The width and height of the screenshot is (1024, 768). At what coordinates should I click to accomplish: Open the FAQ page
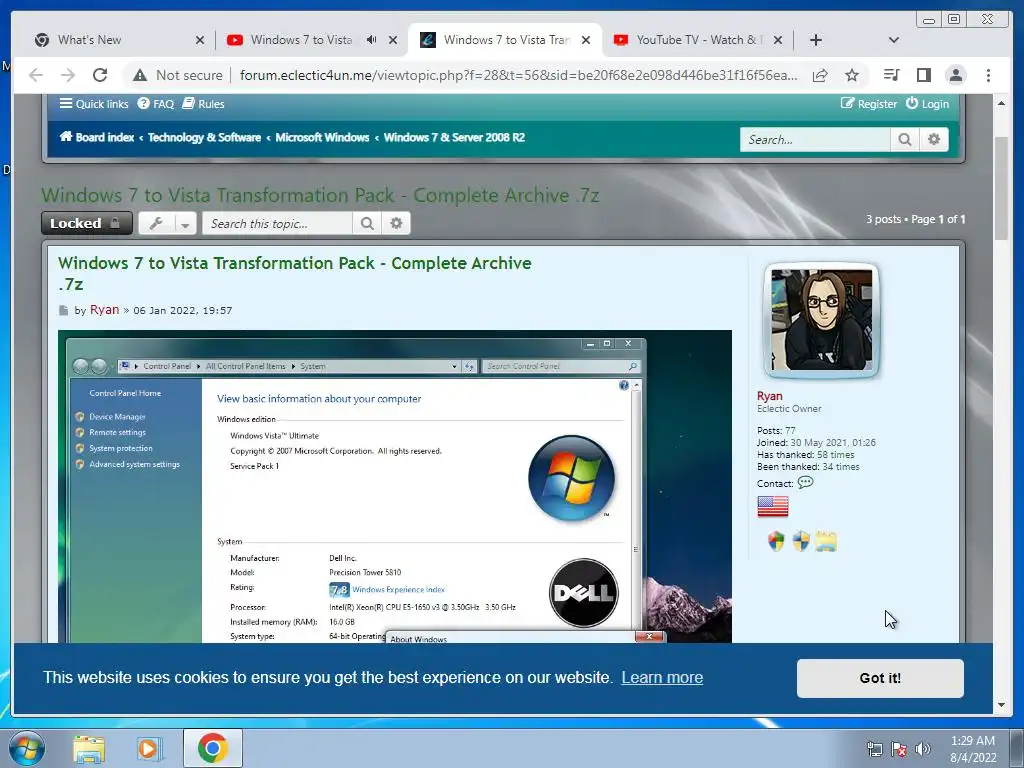coord(155,104)
